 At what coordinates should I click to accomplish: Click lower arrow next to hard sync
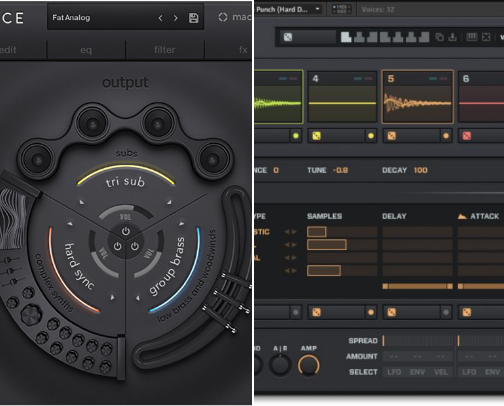point(113,297)
